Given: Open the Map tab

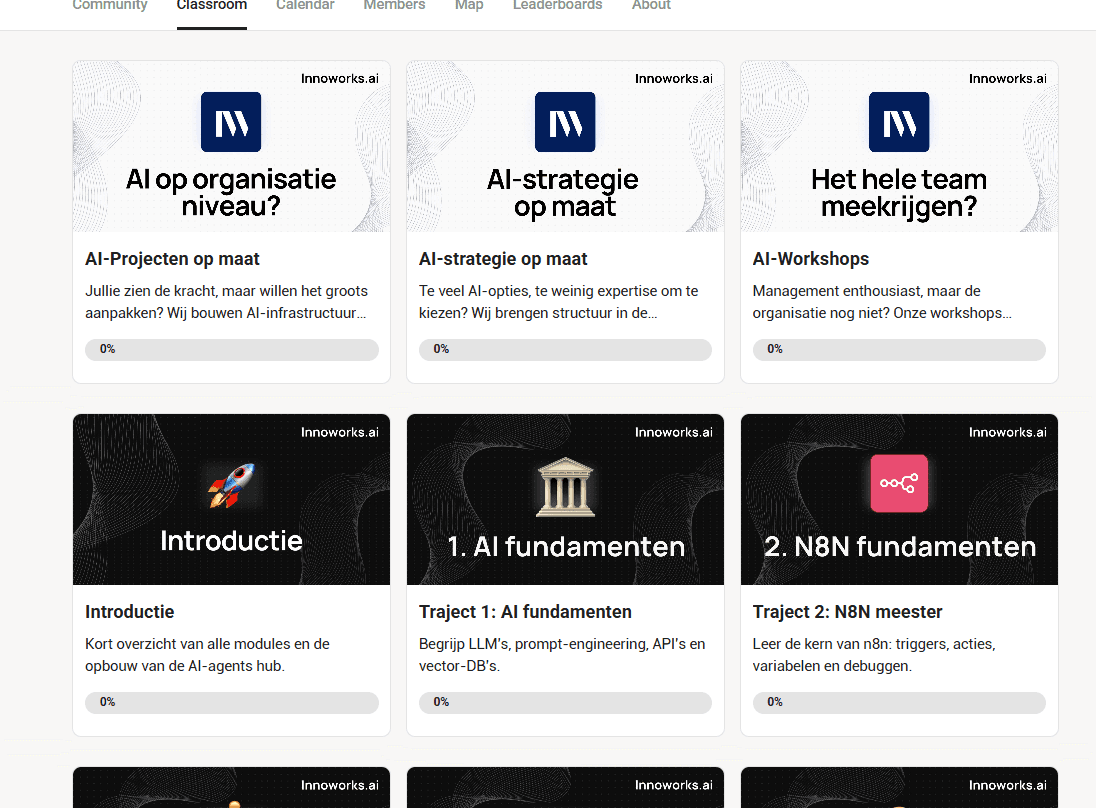Looking at the screenshot, I should click(x=469, y=6).
